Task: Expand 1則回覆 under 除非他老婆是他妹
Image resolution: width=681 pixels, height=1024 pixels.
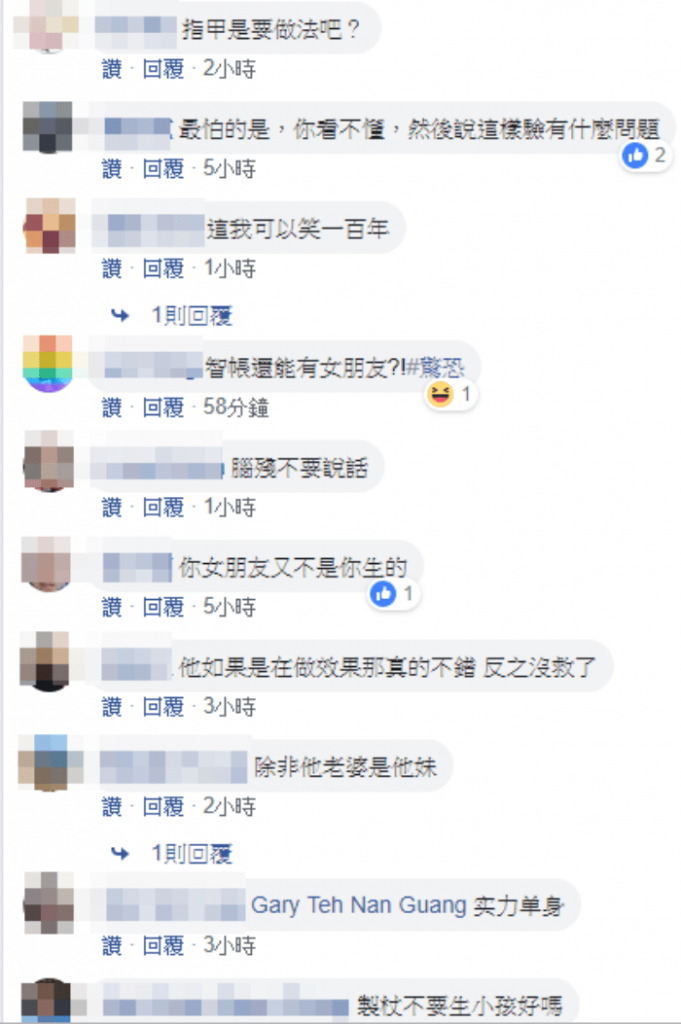Action: pyautogui.click(x=192, y=854)
